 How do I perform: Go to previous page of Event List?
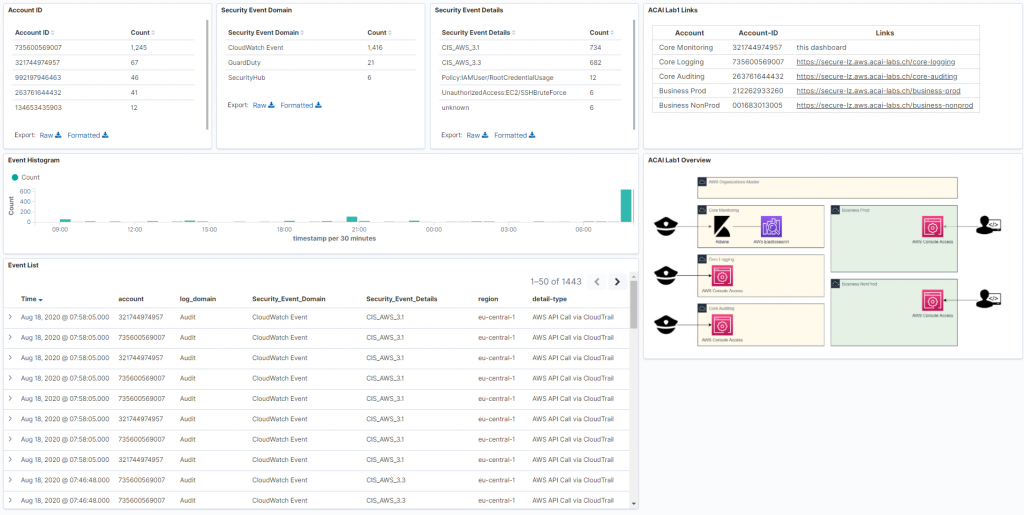point(596,282)
